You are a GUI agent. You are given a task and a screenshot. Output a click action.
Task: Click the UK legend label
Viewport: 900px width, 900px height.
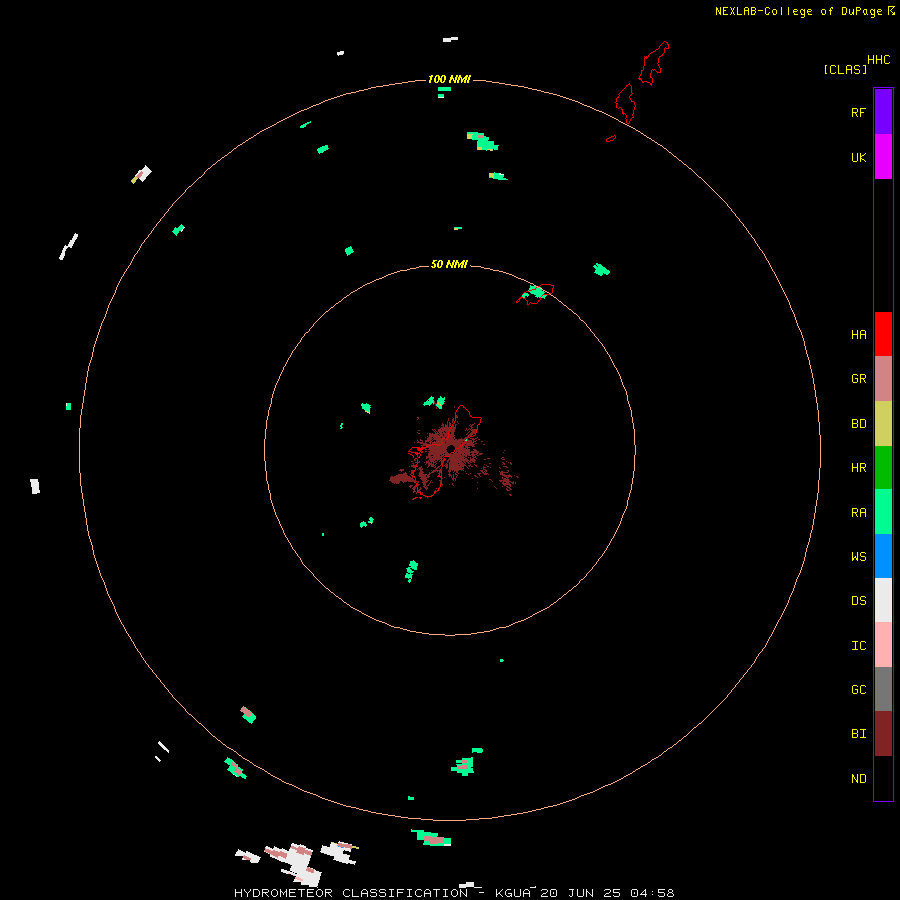[859, 157]
